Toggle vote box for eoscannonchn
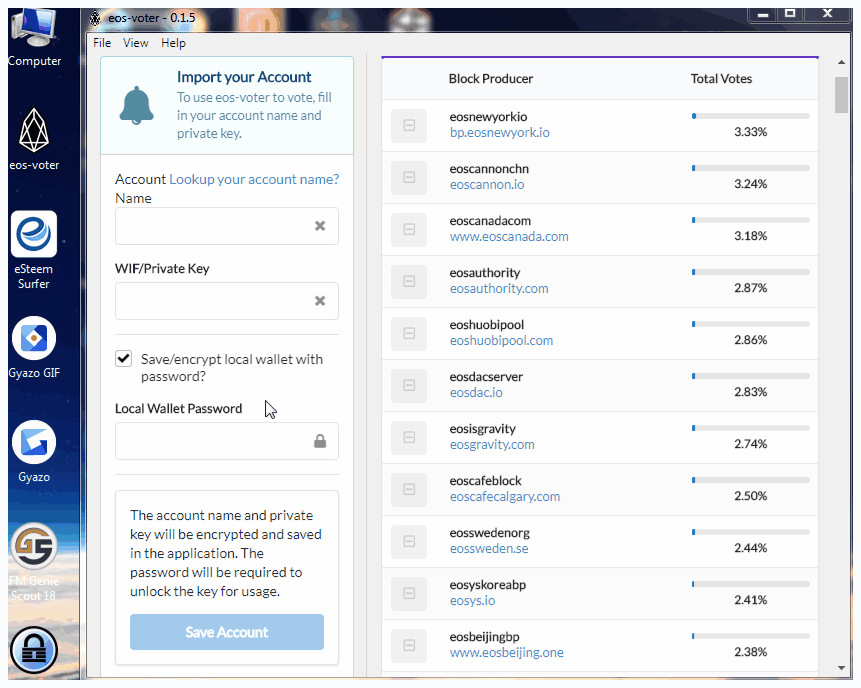The image size is (861, 688). pyautogui.click(x=409, y=177)
